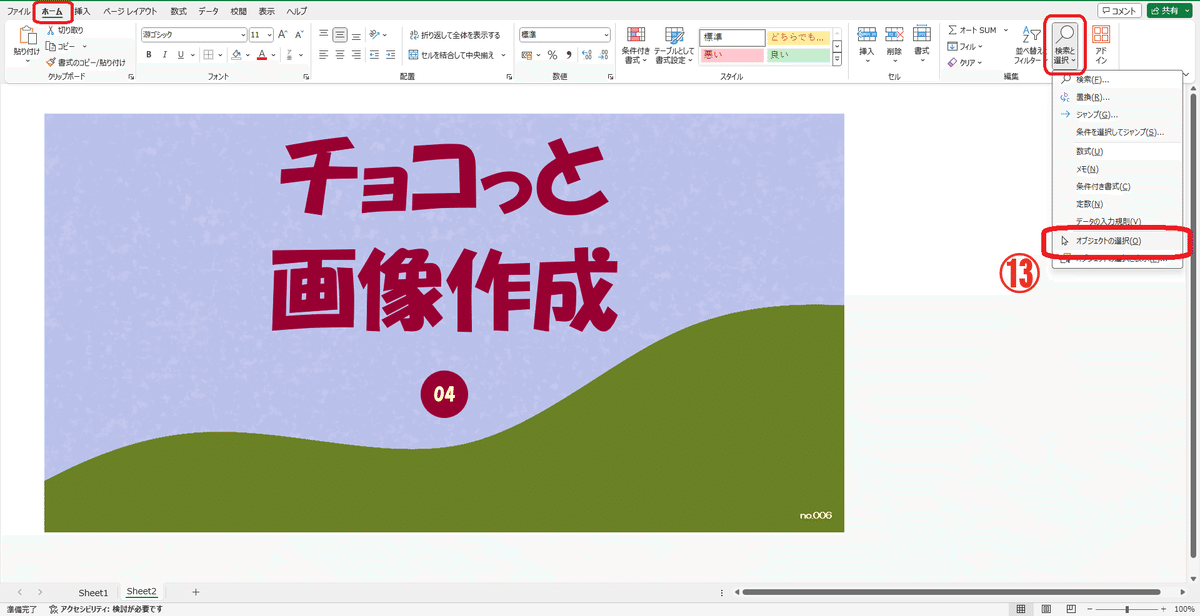
Task: Click the Copy (コピー) icon
Action: [50, 46]
